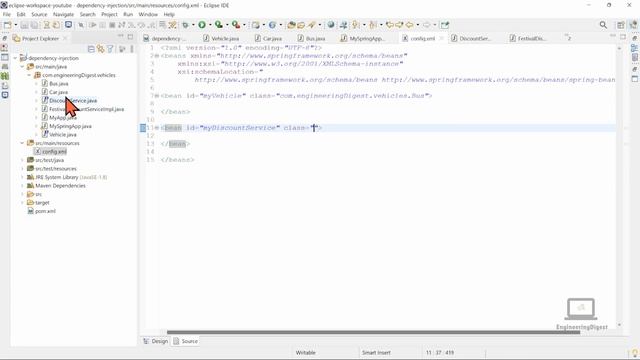The height and width of the screenshot is (360, 640).
Task: Click the Run with Coverage toolbar icon
Action: point(219,25)
